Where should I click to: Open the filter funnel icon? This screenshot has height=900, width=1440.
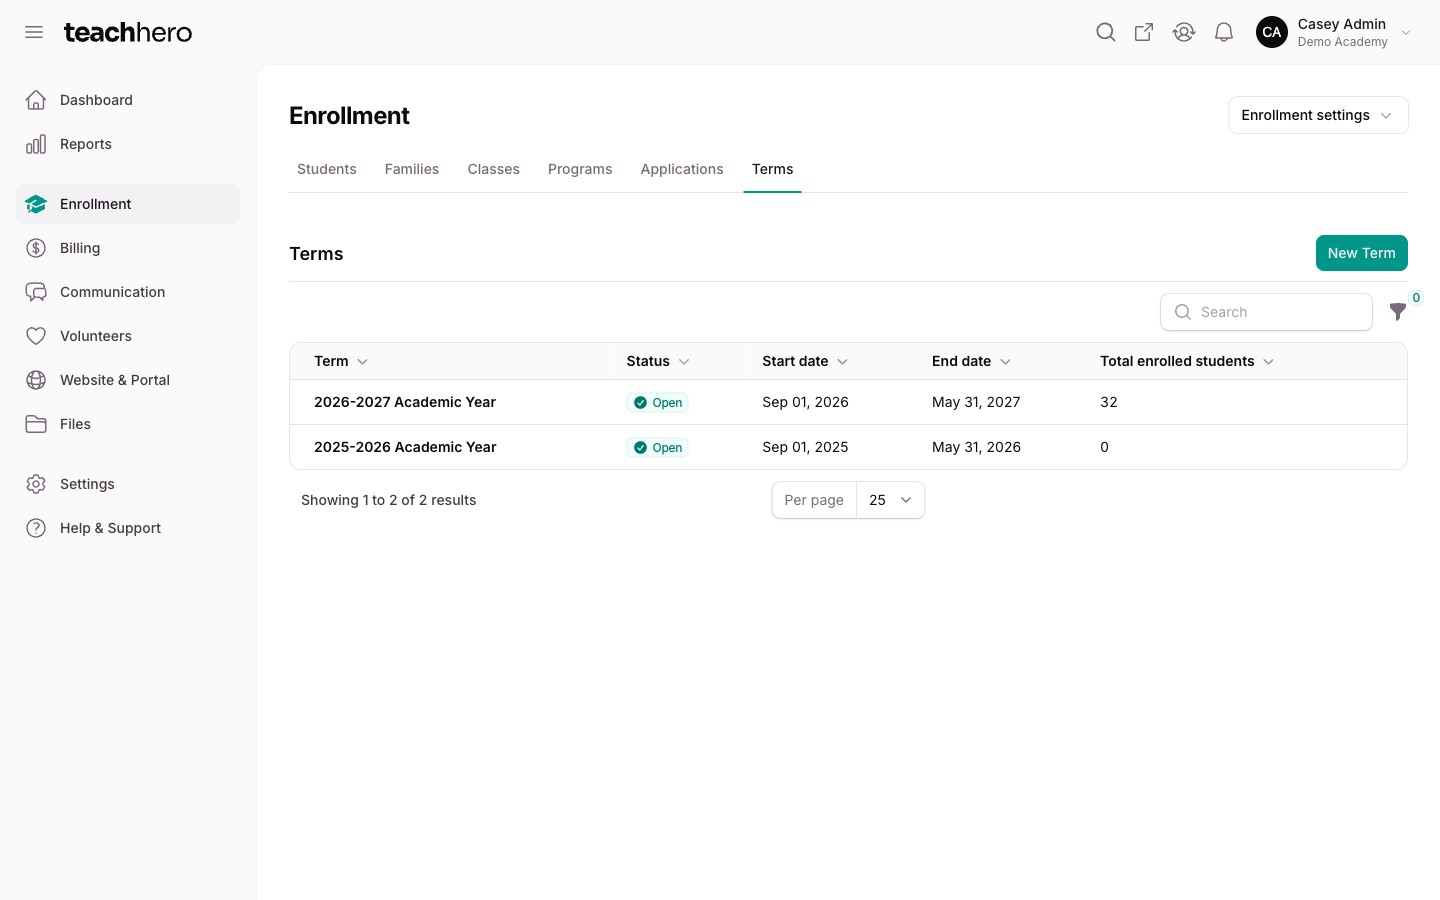(1398, 312)
